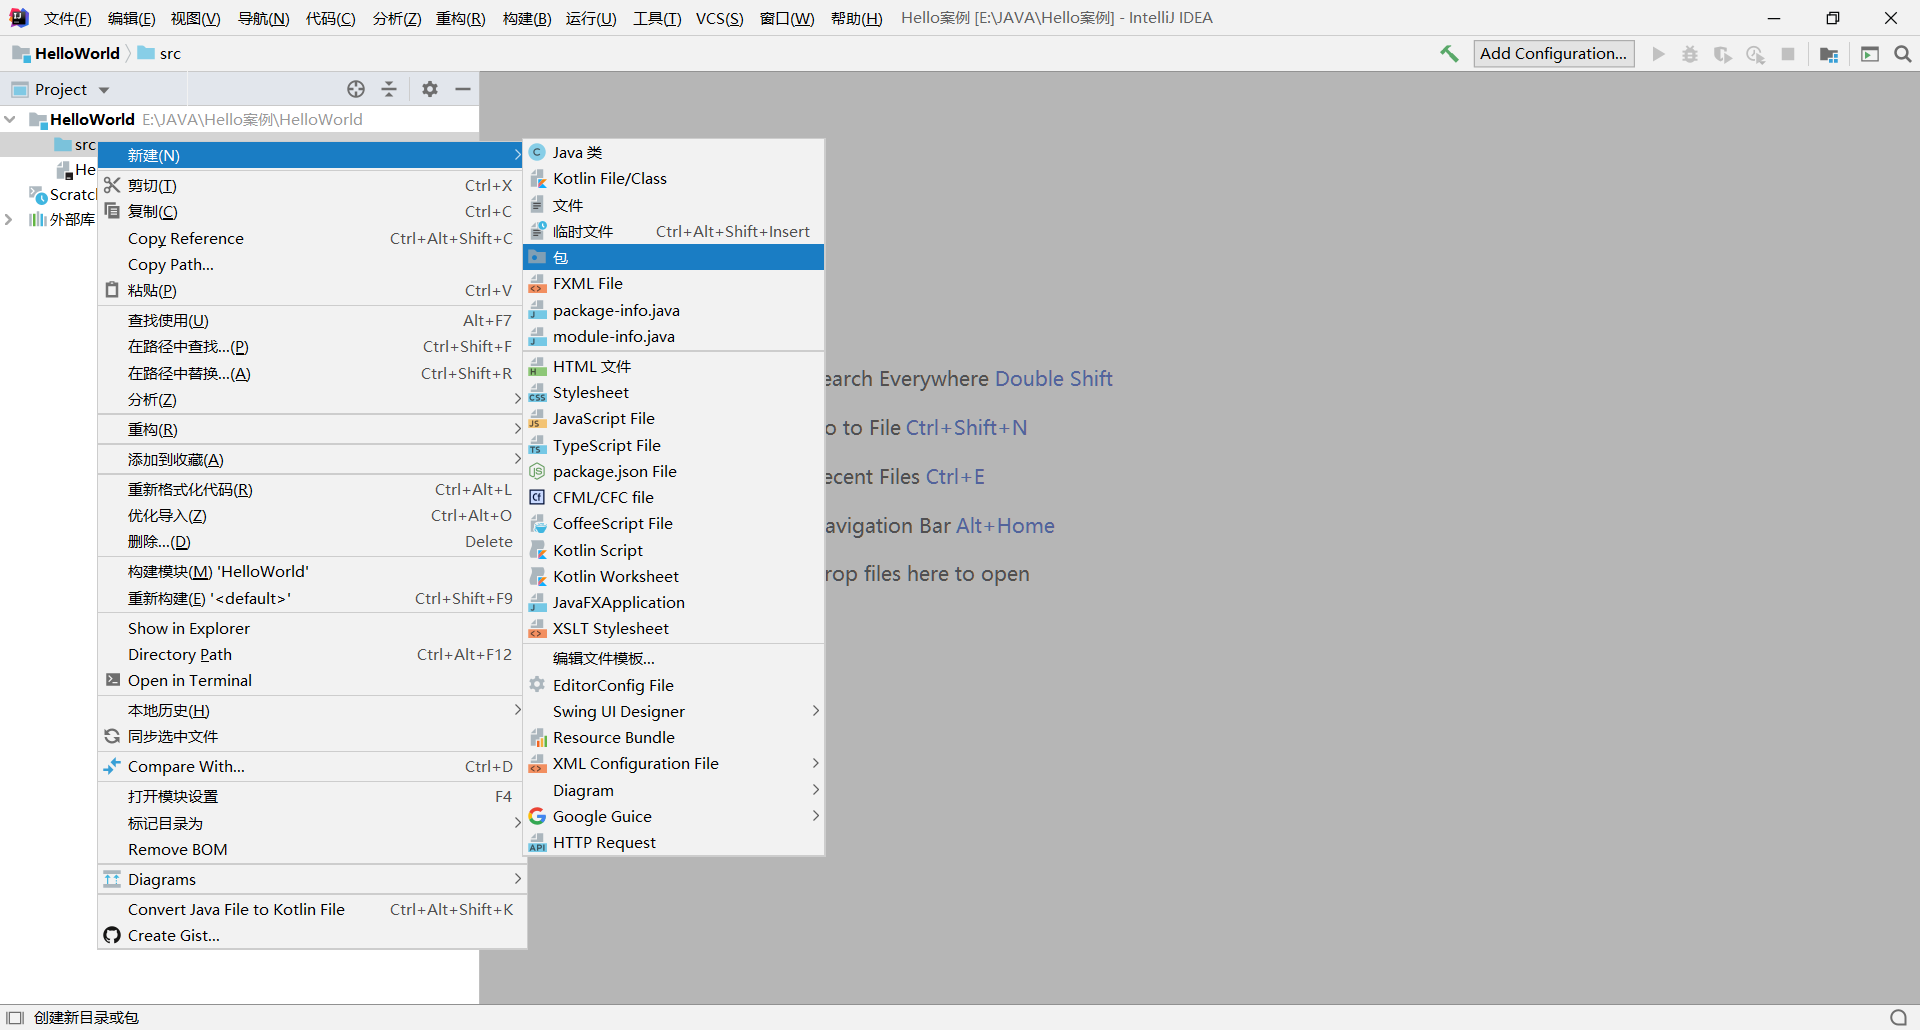Click Add Configuration... button
Viewport: 1920px width, 1030px height.
tap(1553, 54)
